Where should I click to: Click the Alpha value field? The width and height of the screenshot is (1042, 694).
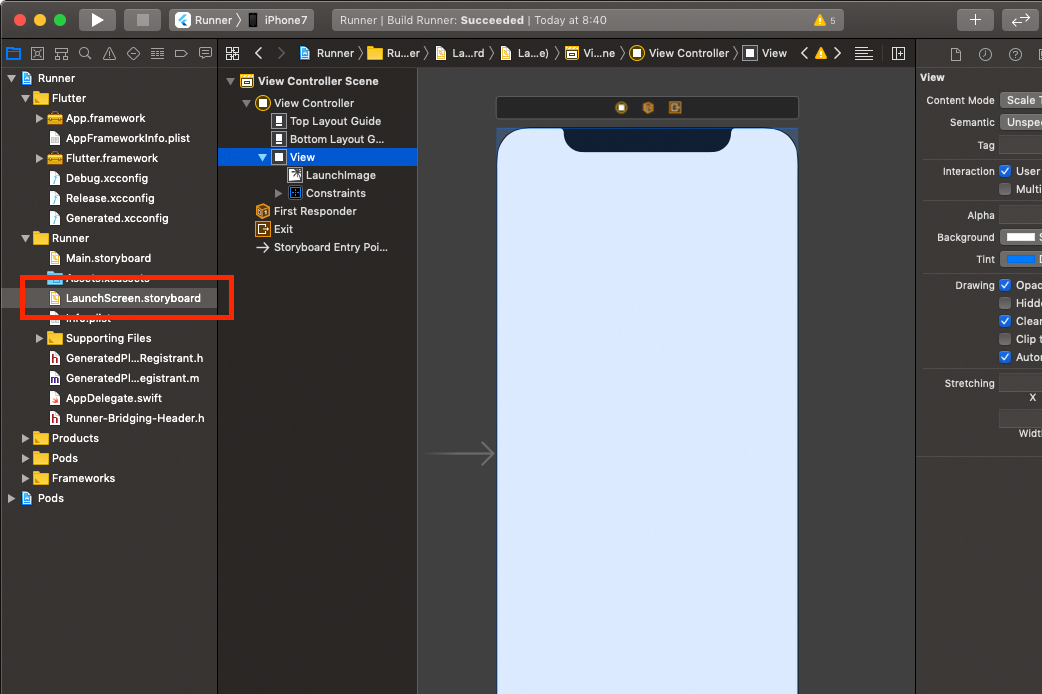pos(1021,215)
